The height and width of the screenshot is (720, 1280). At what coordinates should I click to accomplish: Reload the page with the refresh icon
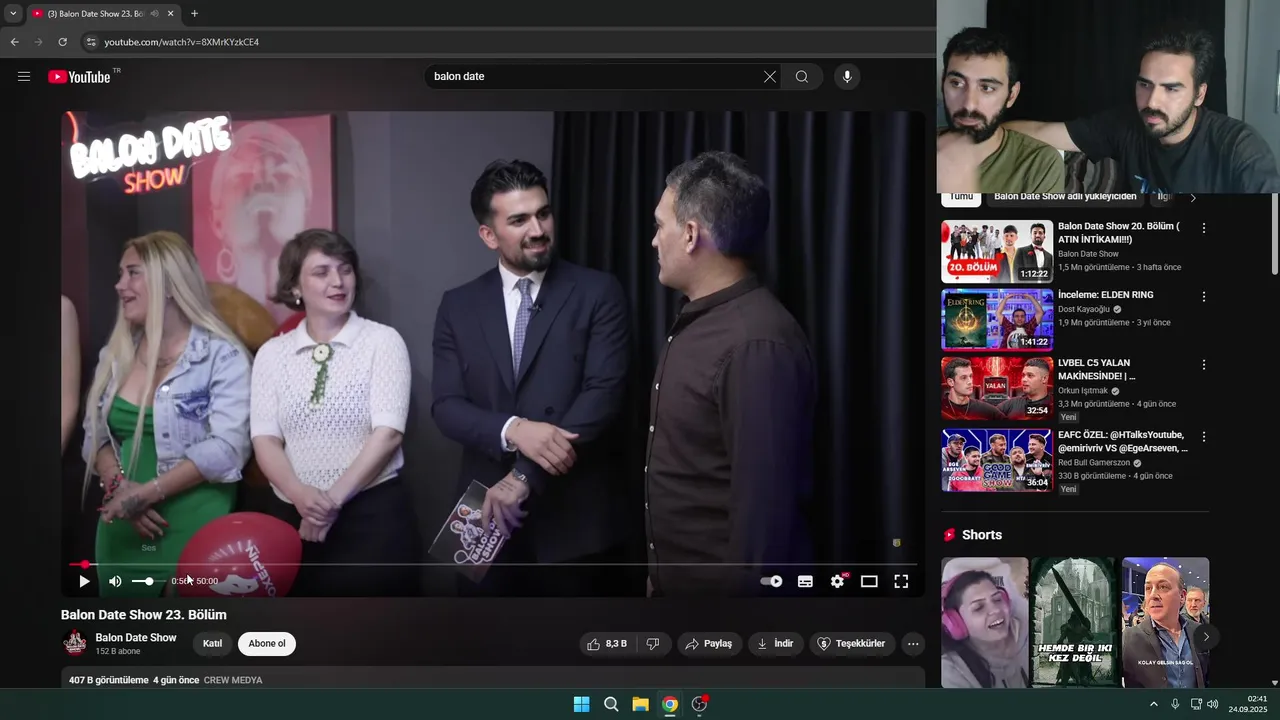pos(62,42)
